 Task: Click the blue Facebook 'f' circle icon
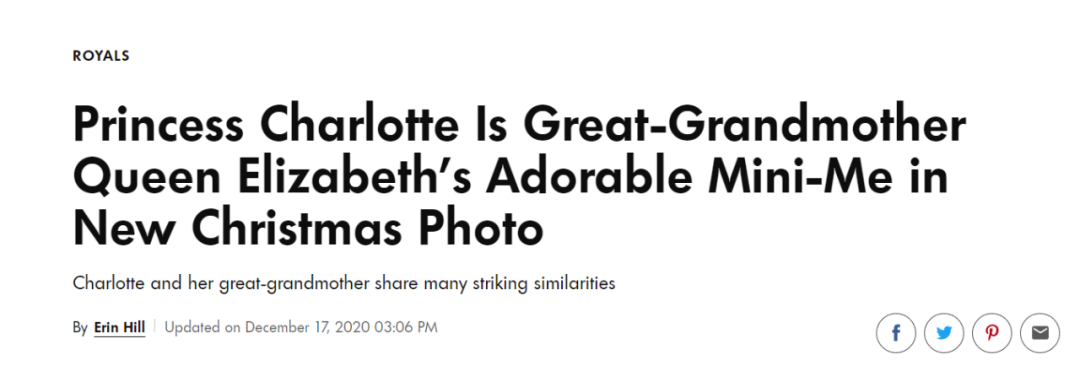coord(895,334)
